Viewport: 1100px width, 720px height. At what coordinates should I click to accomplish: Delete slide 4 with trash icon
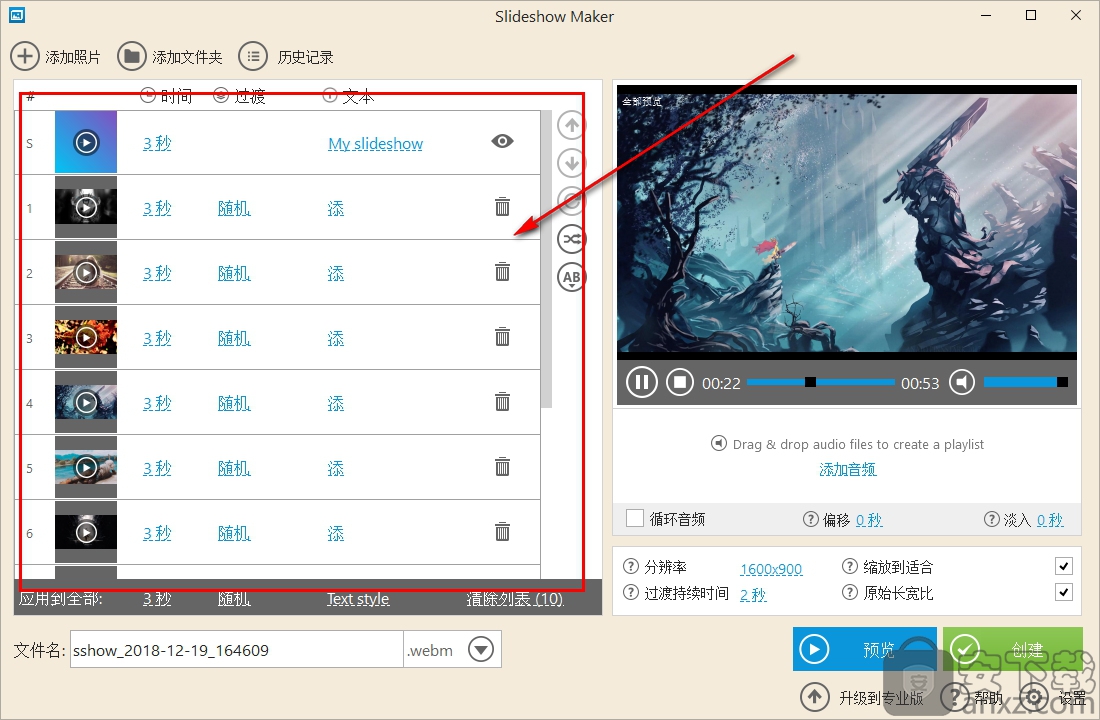[x=502, y=401]
